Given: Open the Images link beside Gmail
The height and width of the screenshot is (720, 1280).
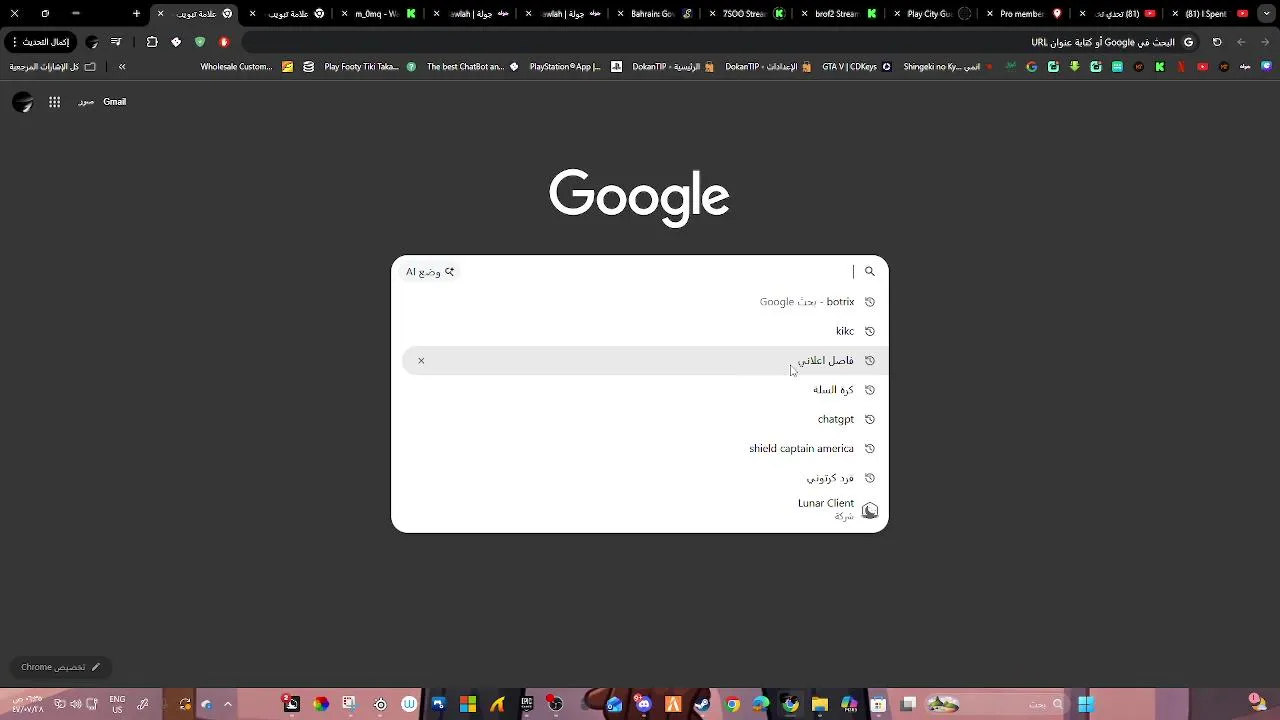Looking at the screenshot, I should pos(86,102).
